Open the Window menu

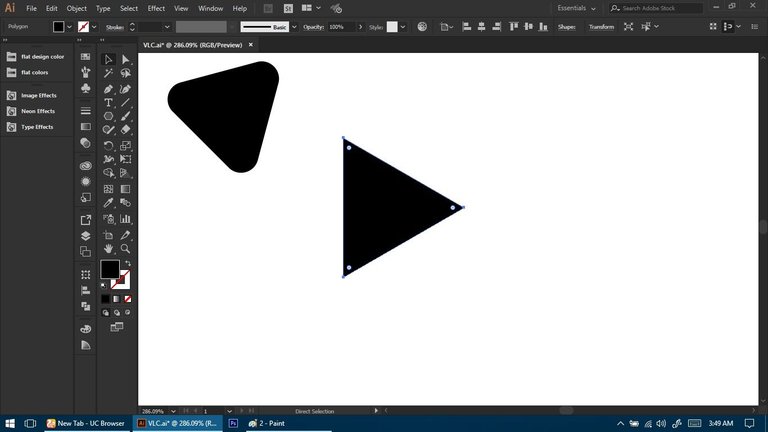pos(211,8)
